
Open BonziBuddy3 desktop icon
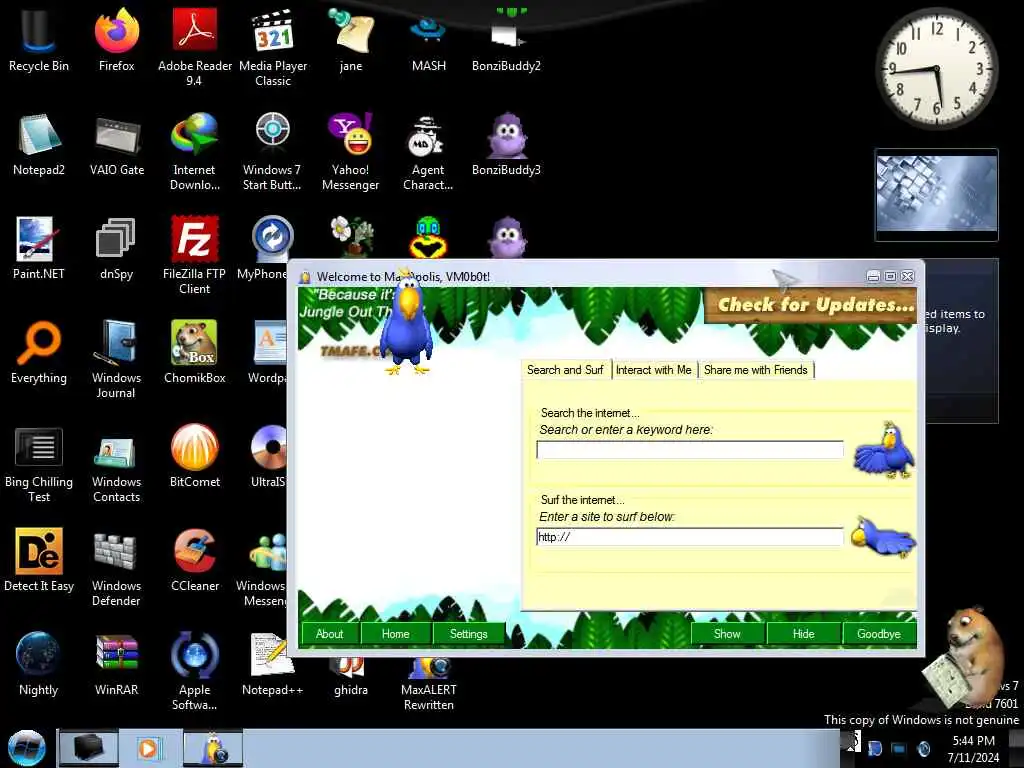coord(506,144)
